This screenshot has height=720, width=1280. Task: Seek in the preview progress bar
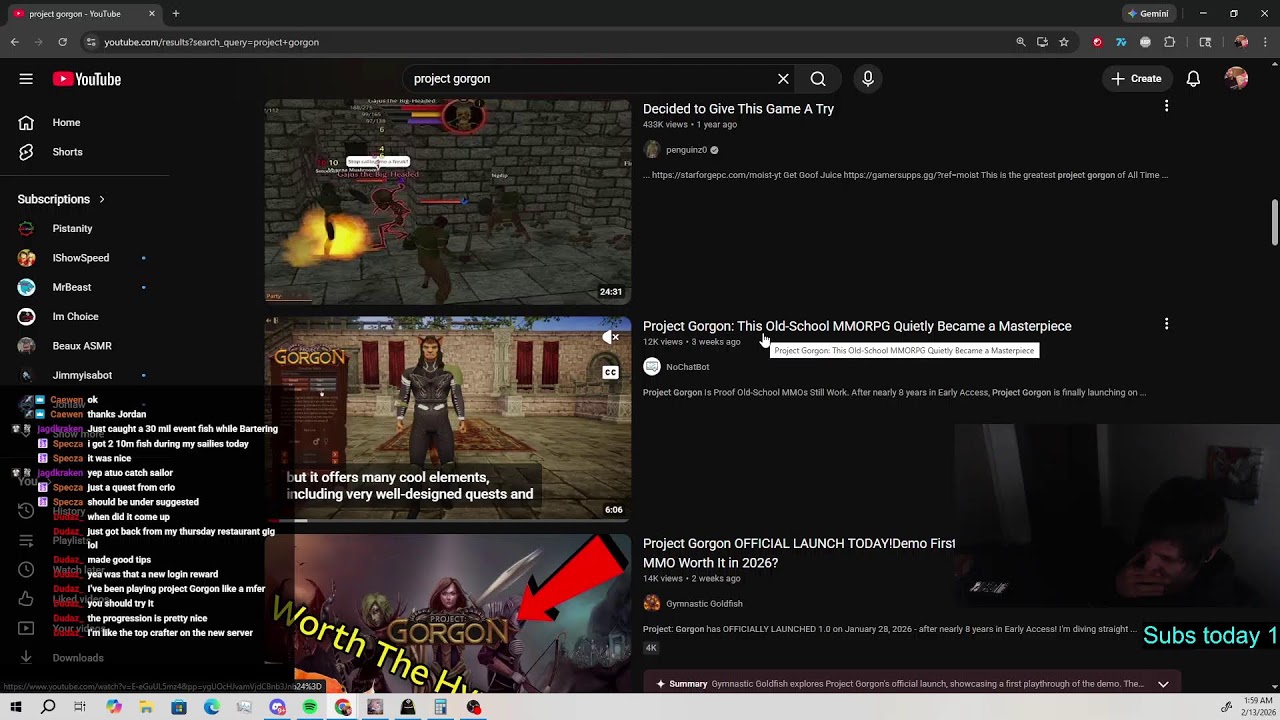(x=448, y=521)
